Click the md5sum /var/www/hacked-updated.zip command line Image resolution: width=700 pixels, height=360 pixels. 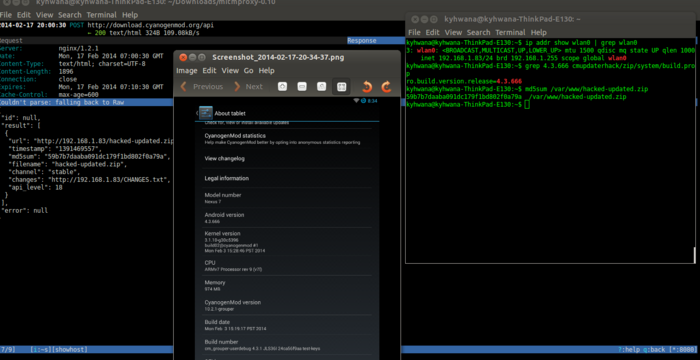[x=527, y=89]
